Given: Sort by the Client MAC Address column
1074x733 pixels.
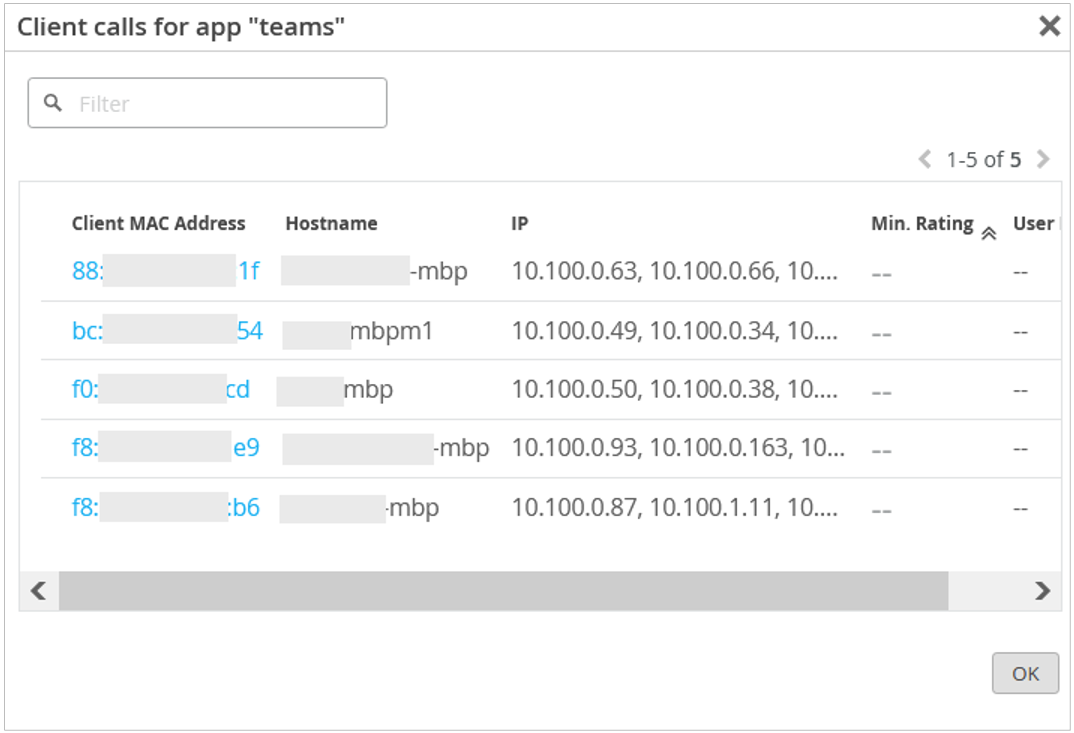Looking at the screenshot, I should (158, 224).
